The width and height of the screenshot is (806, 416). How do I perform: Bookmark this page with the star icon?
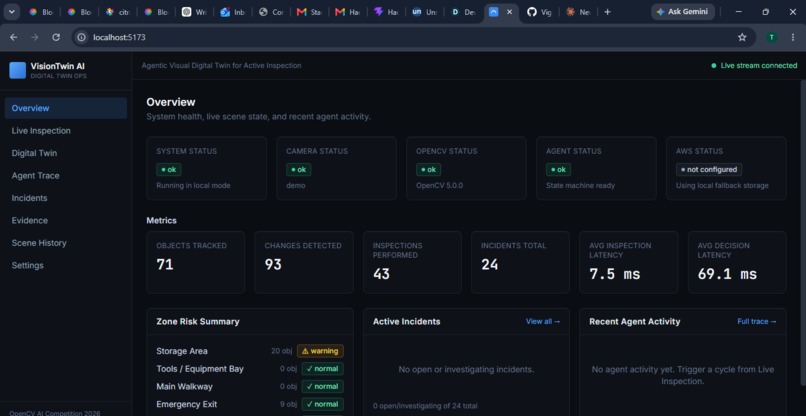tap(742, 37)
